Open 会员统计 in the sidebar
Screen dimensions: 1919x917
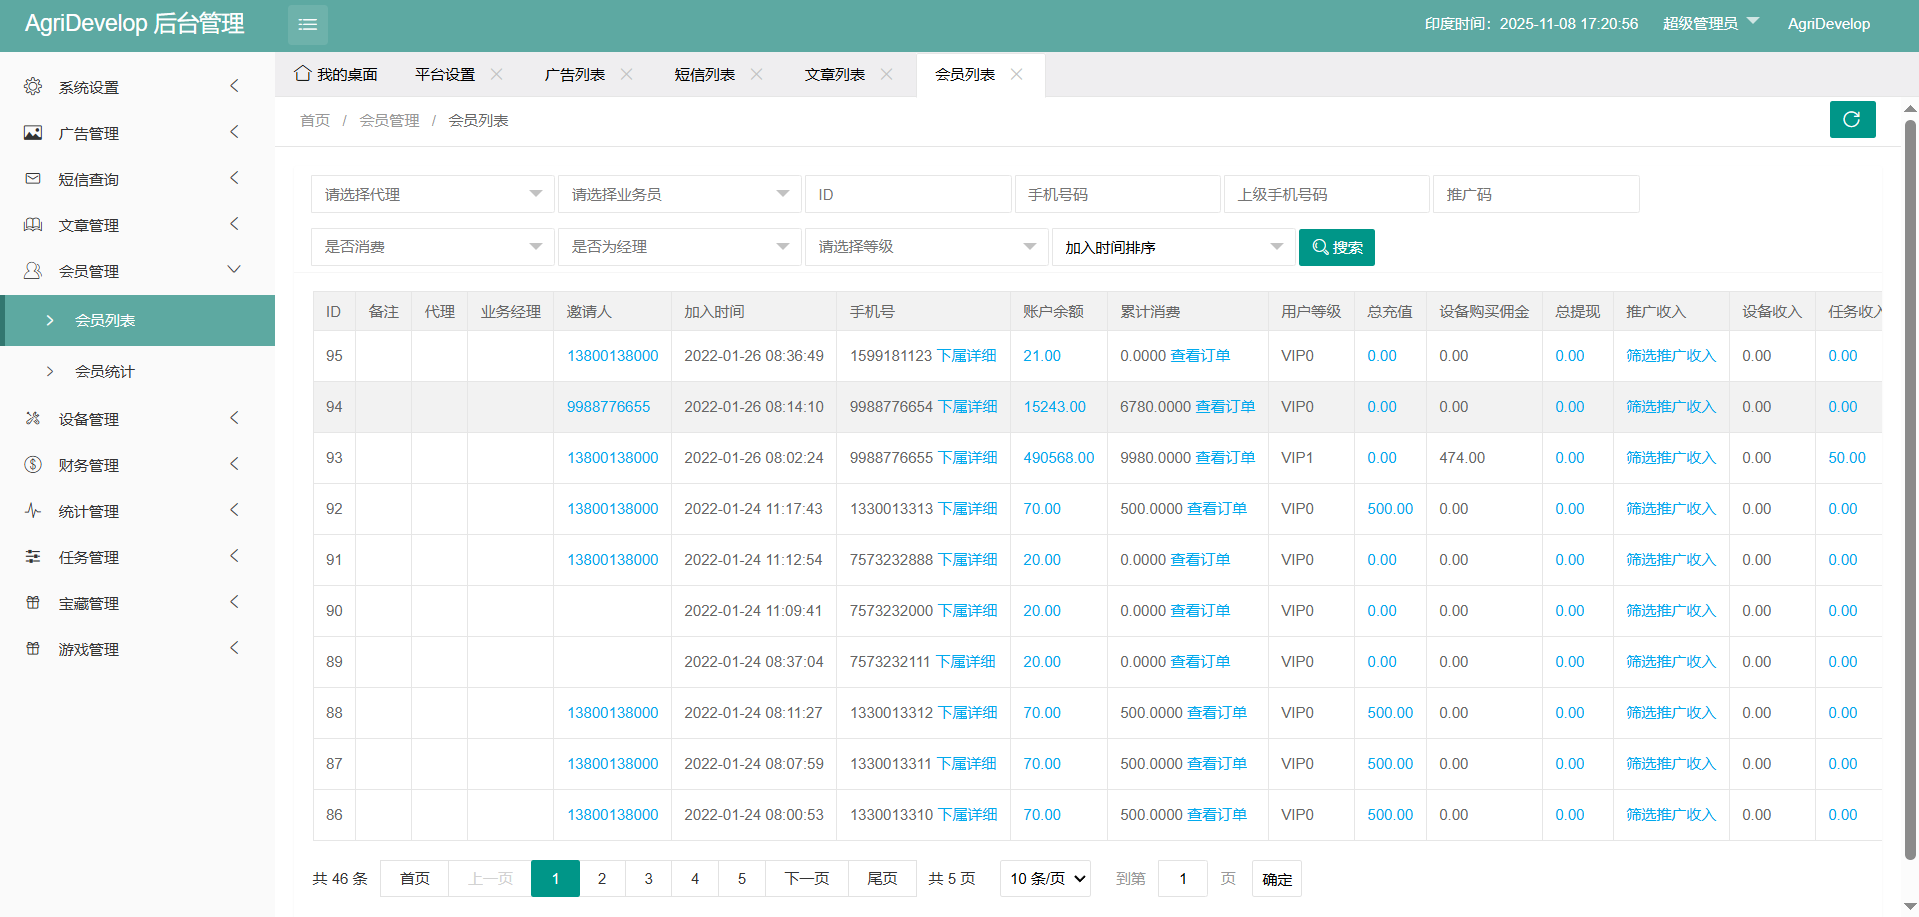click(x=105, y=372)
